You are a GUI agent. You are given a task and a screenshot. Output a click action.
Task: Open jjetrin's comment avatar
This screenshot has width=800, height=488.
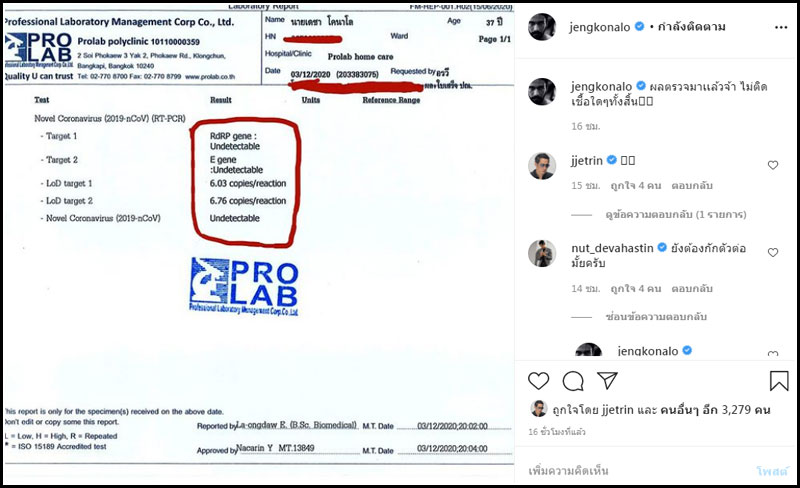click(x=541, y=166)
